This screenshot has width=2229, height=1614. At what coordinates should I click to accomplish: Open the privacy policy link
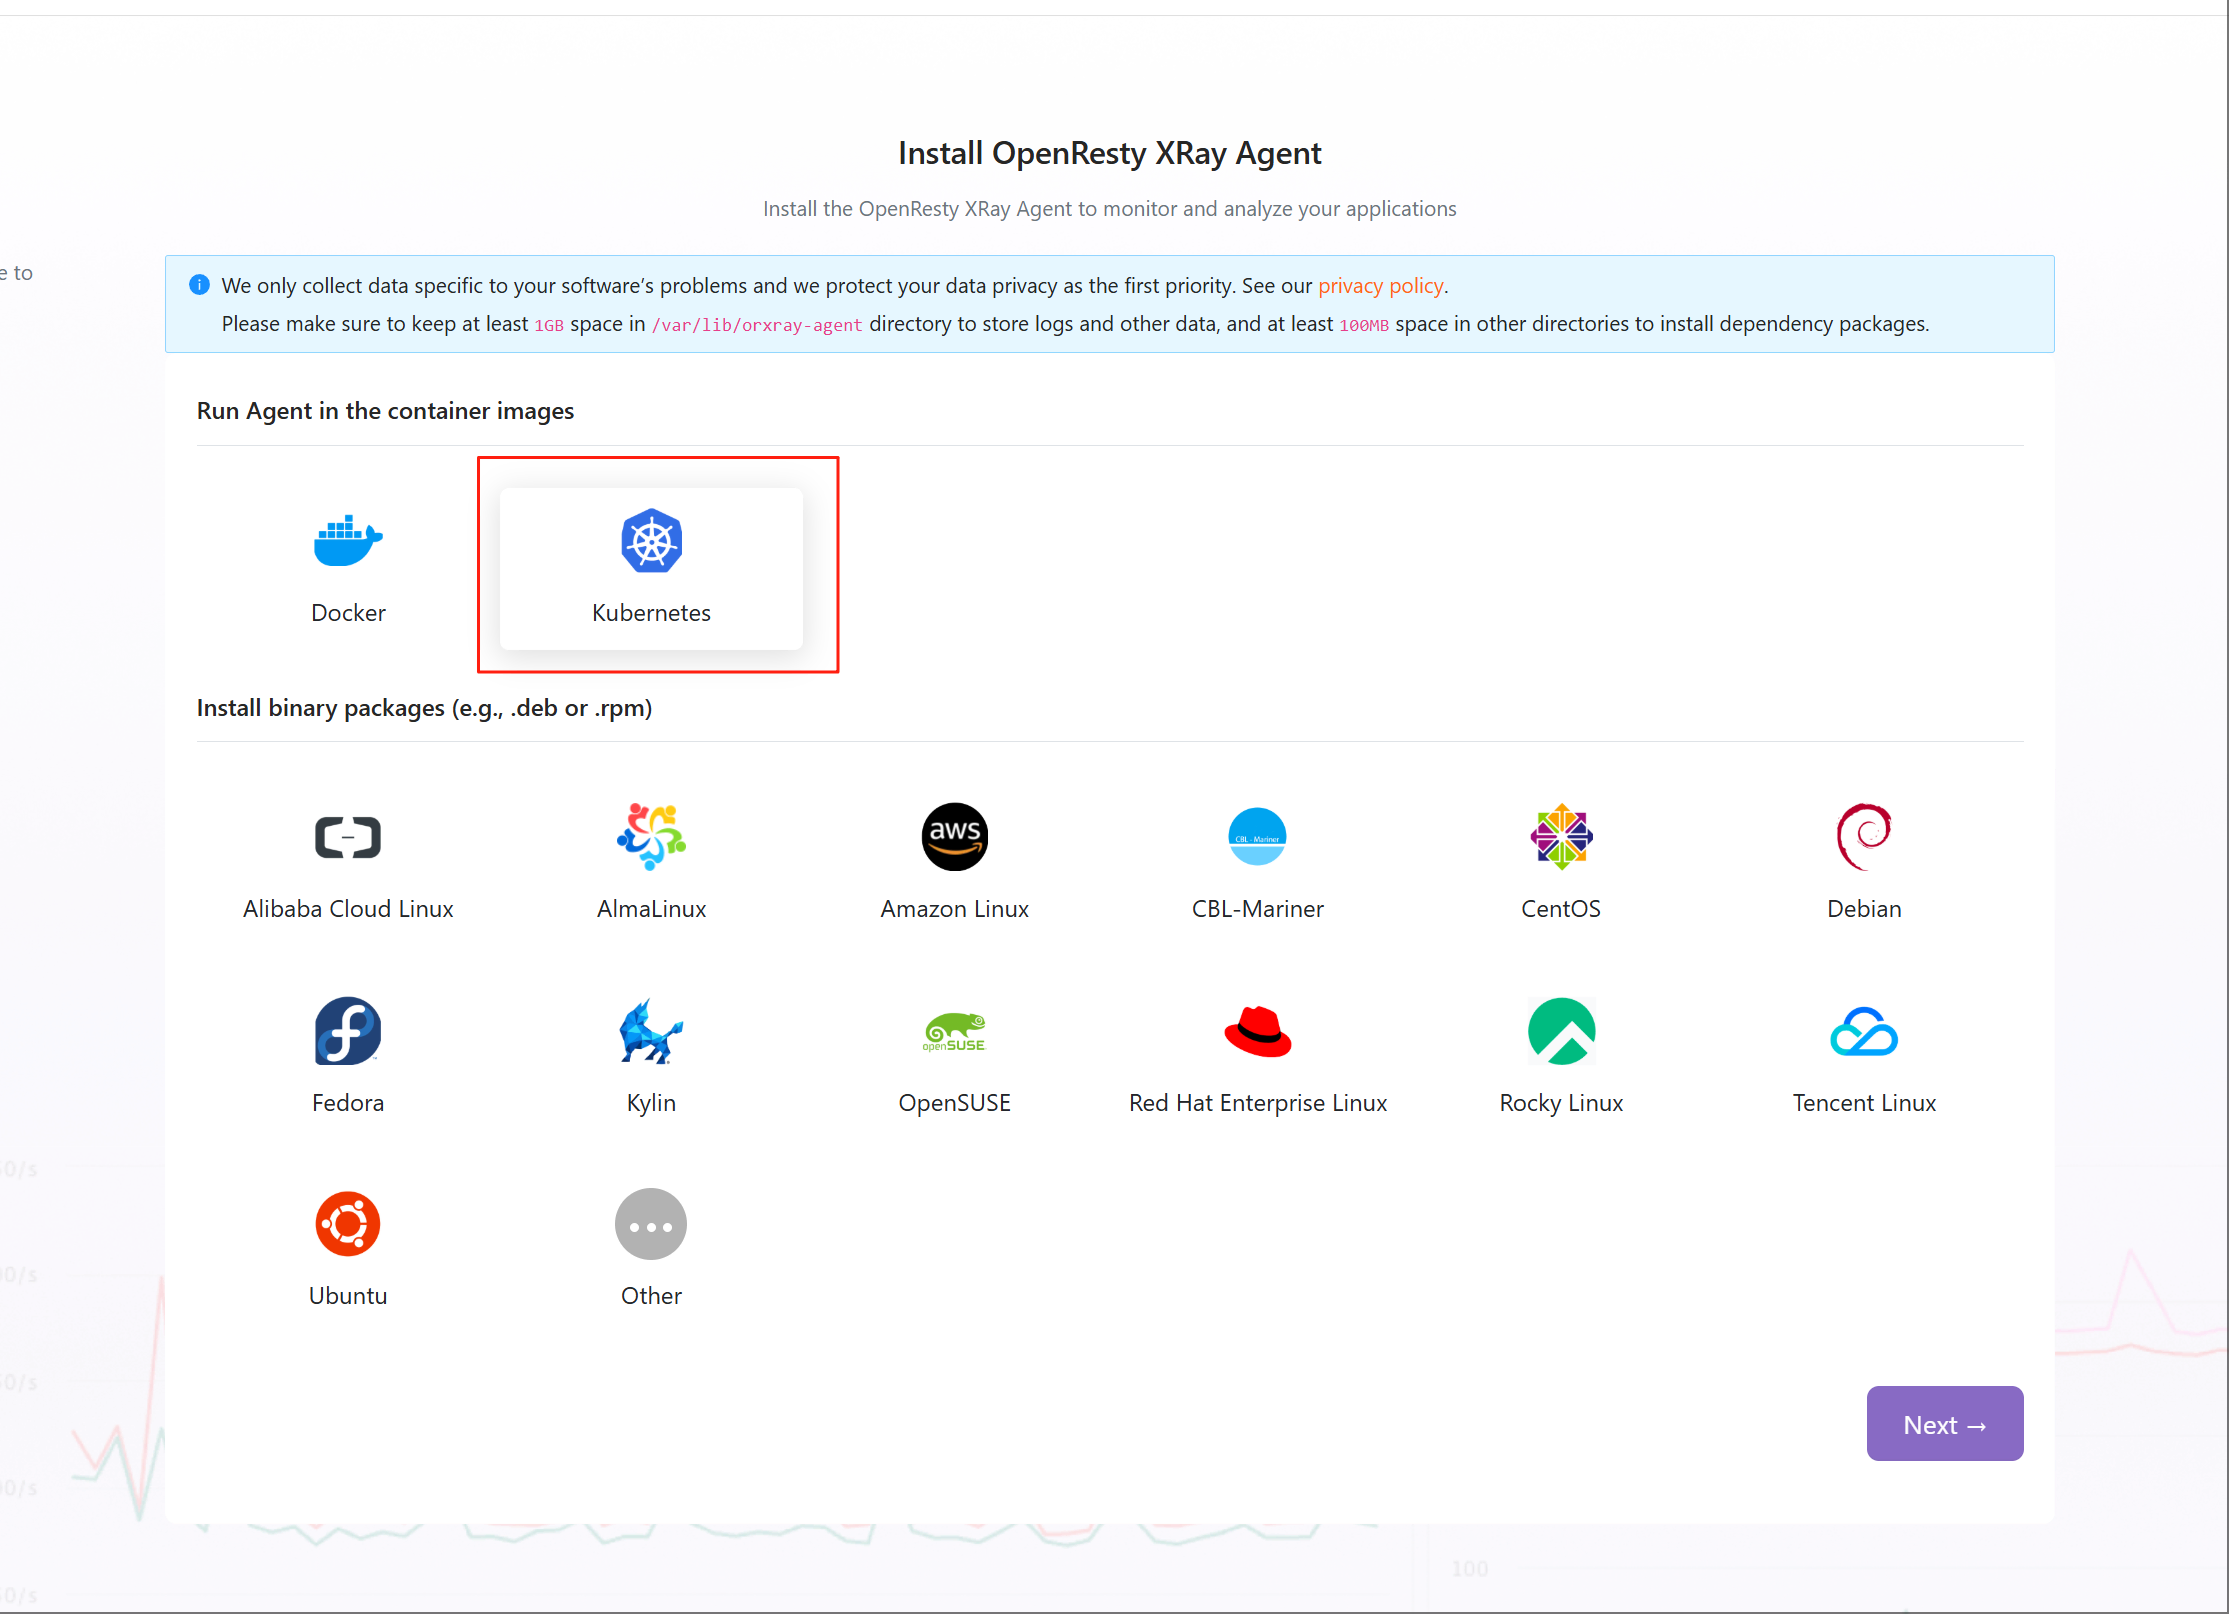coord(1380,285)
